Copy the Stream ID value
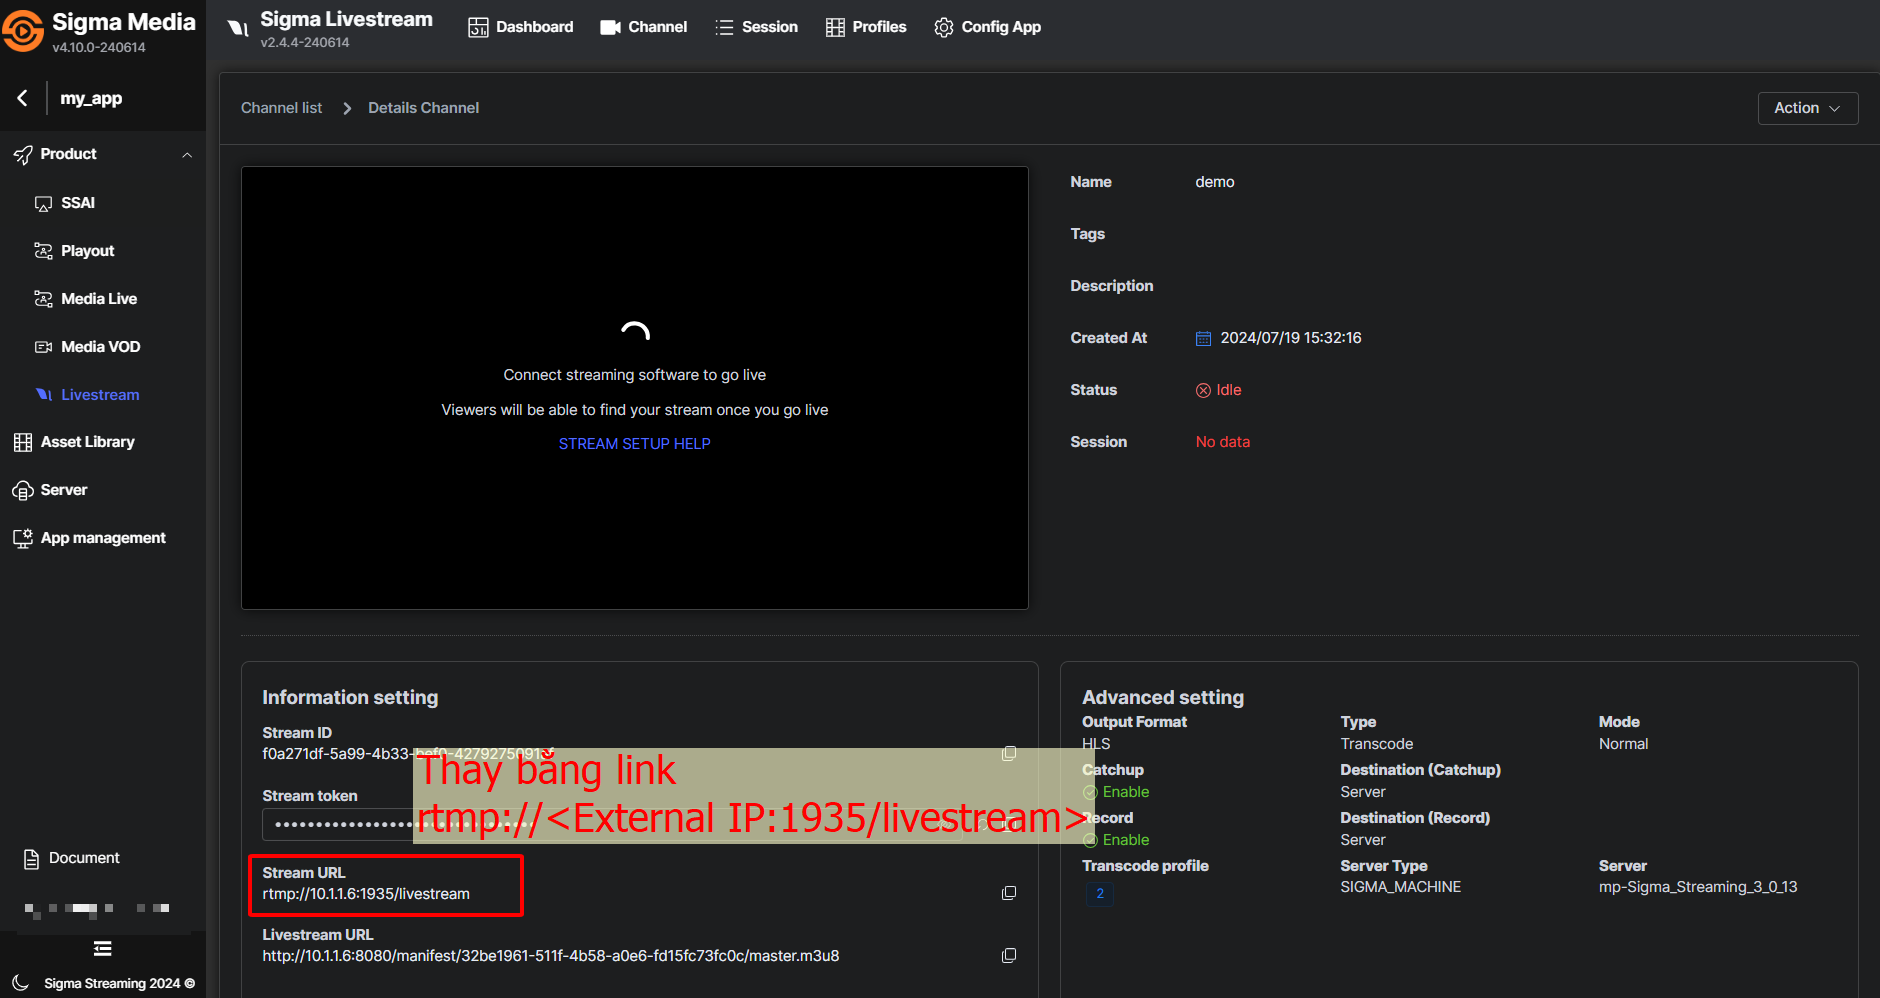1880x998 pixels. tap(1009, 753)
